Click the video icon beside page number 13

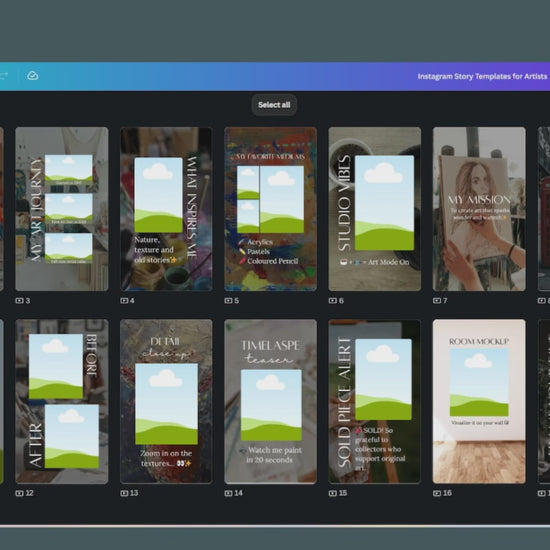124,493
